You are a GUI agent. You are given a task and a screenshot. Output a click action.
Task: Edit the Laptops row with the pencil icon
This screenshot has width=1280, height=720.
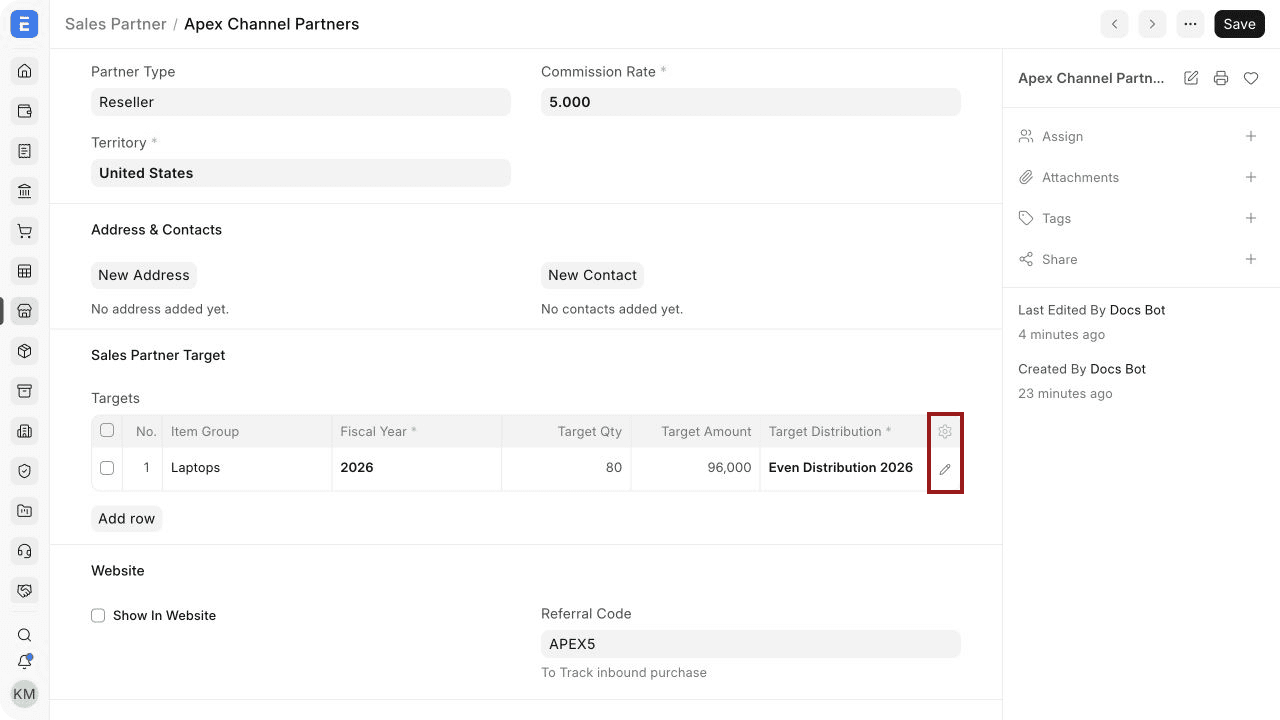coord(945,469)
